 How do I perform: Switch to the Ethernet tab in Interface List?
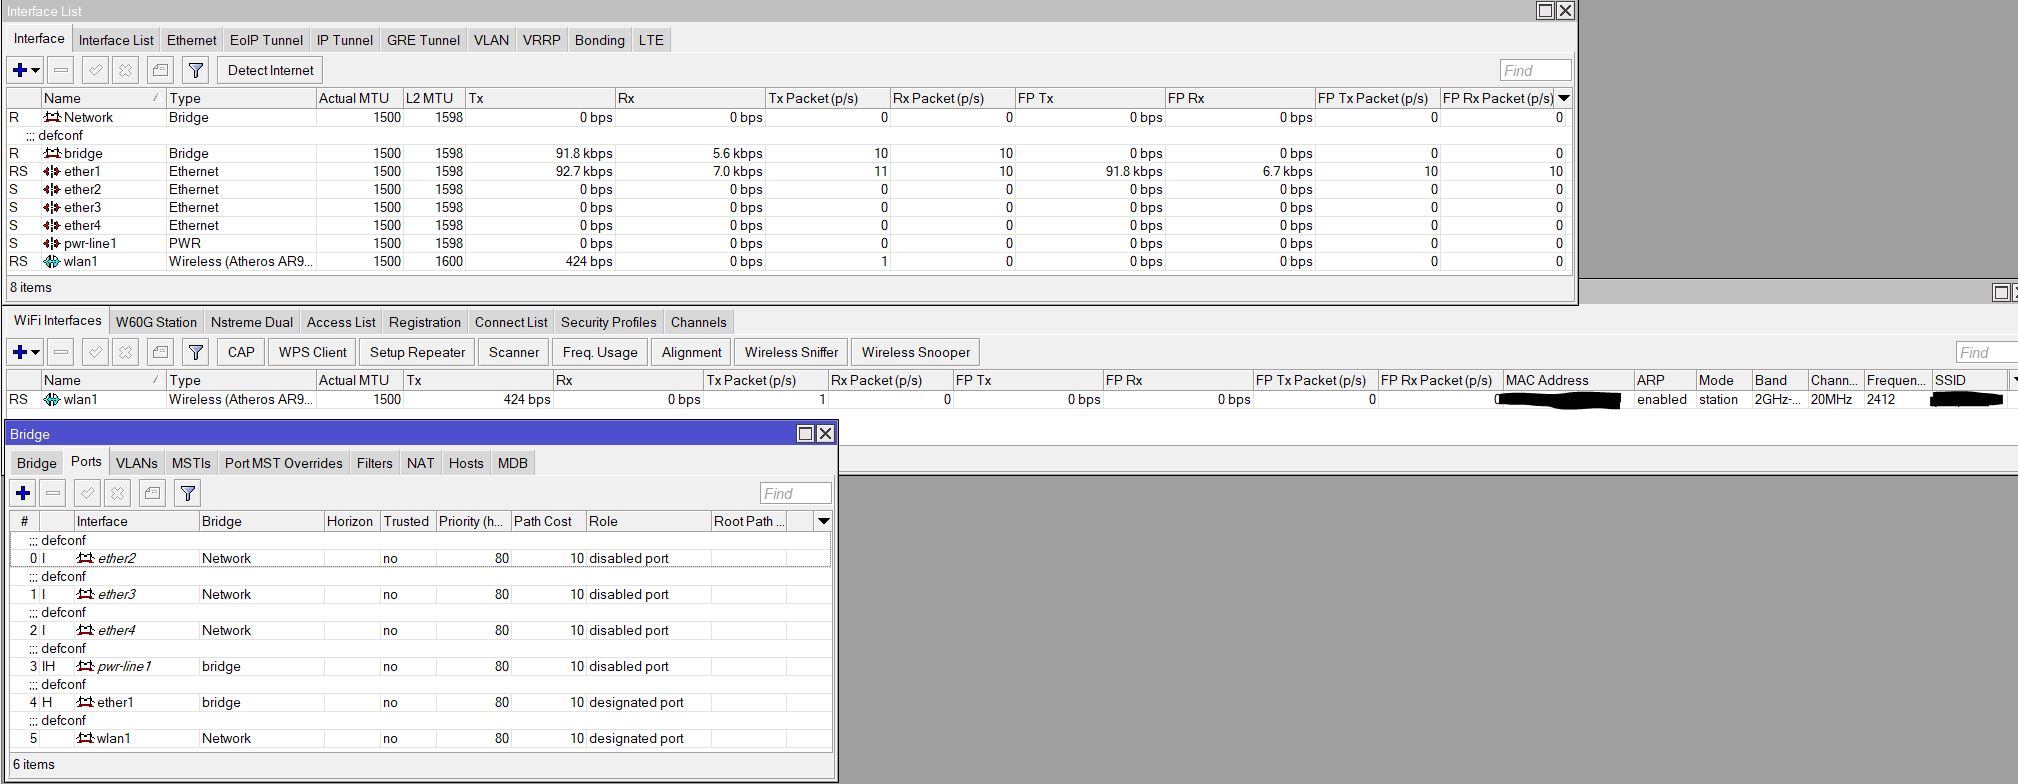coord(191,40)
